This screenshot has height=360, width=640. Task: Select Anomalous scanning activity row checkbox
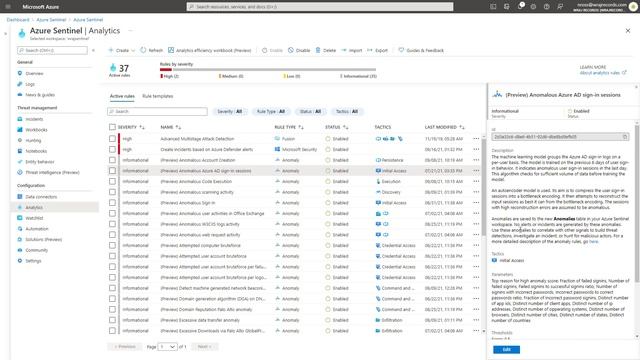(112, 192)
